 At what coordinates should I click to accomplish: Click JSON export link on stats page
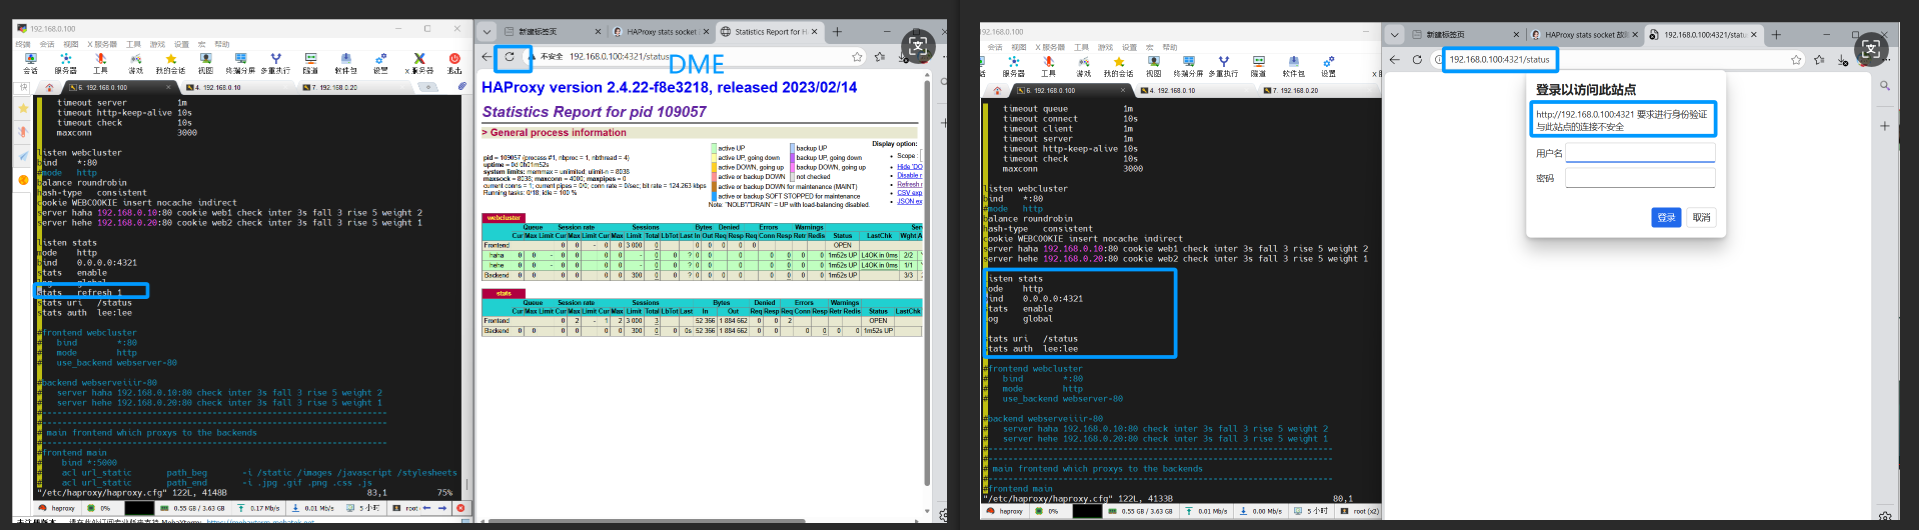909,202
